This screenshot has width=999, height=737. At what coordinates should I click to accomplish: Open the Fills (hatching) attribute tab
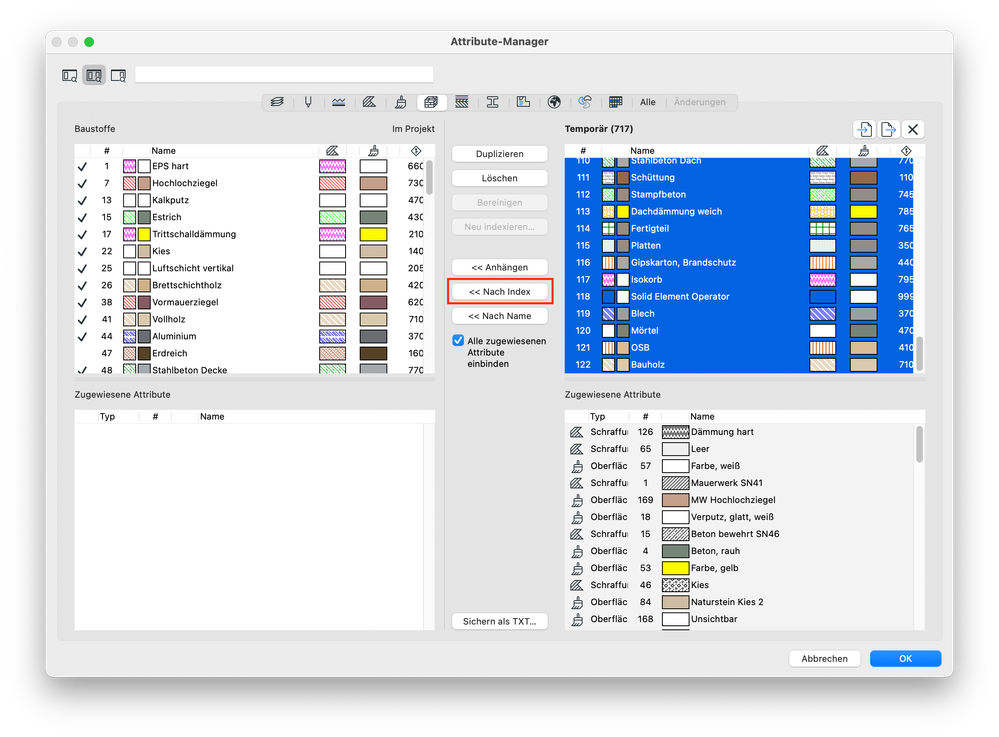370,102
